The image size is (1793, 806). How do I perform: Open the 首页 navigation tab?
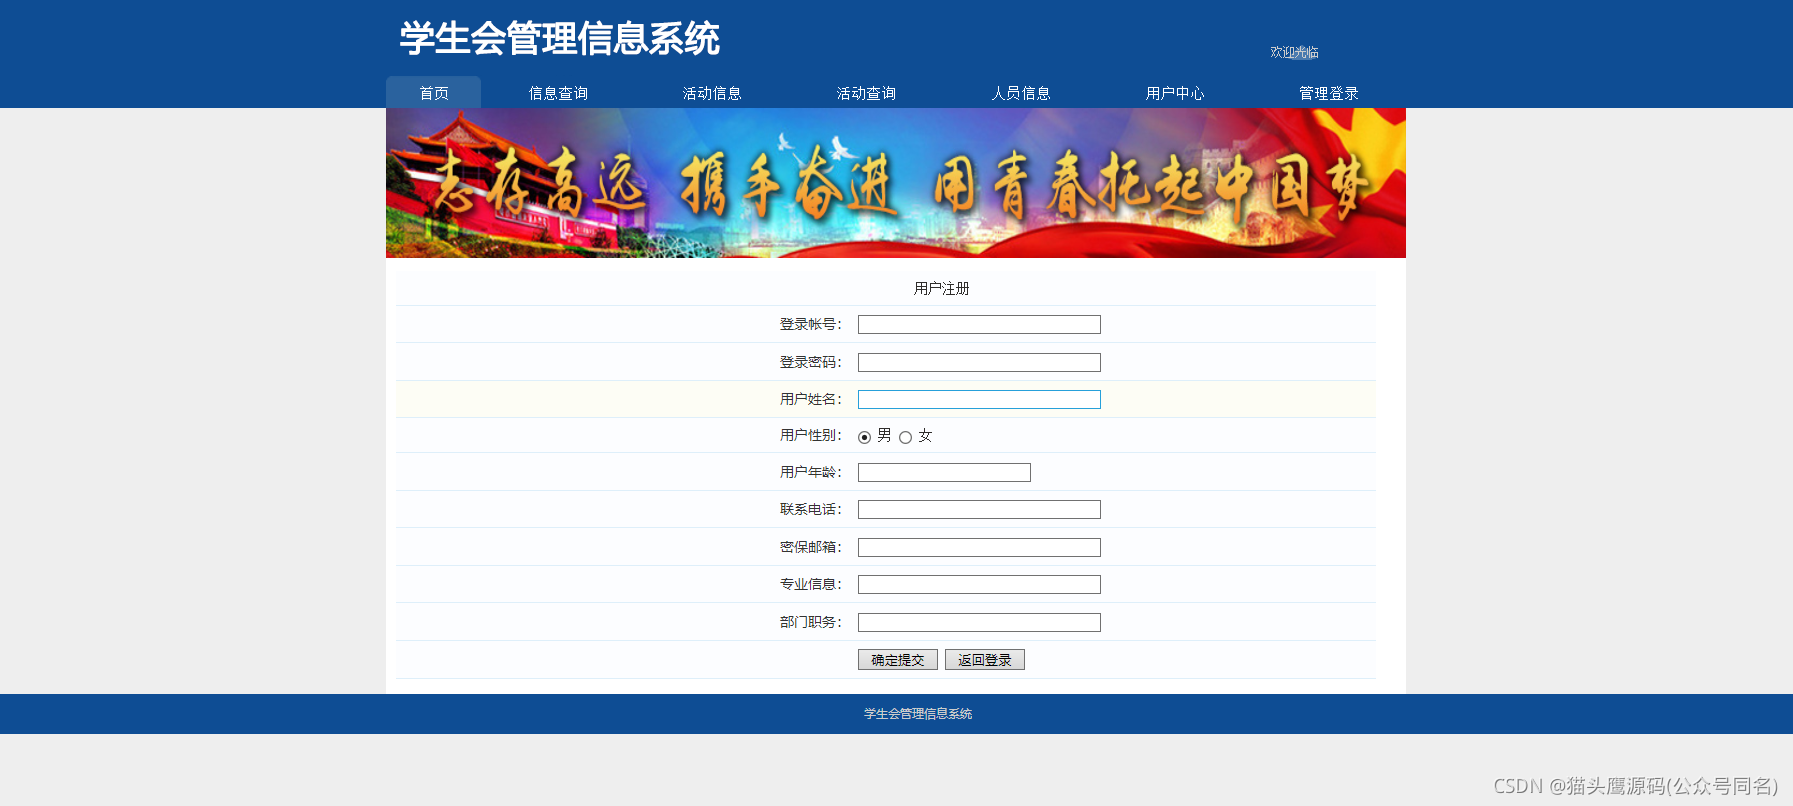[433, 93]
